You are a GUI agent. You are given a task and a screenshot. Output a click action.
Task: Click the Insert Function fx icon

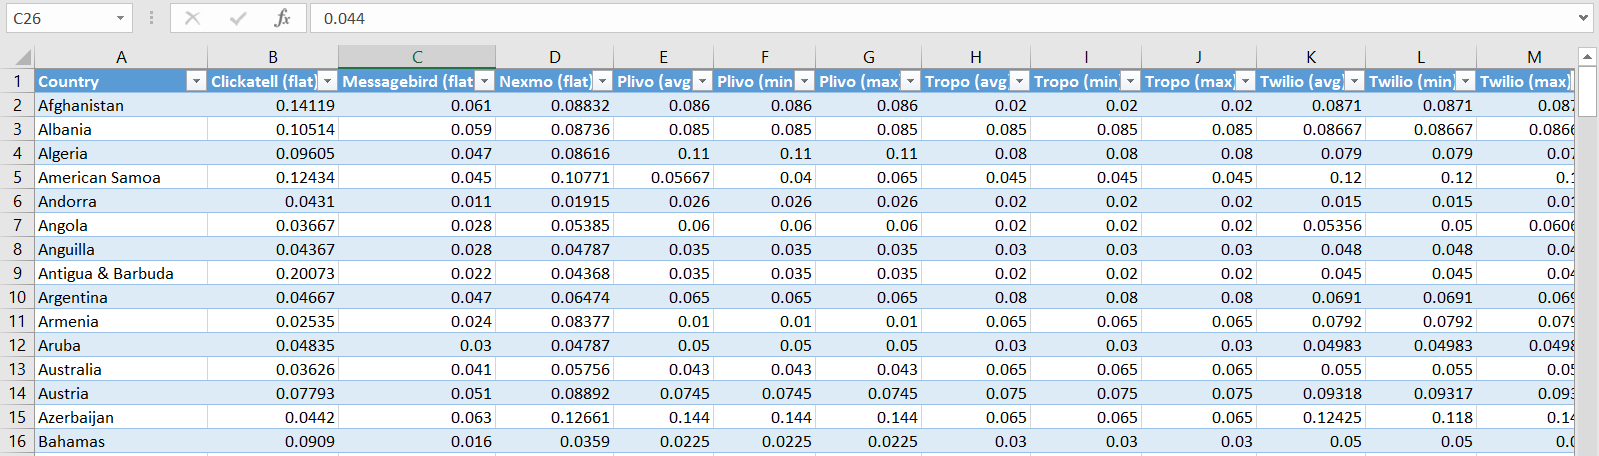282,18
